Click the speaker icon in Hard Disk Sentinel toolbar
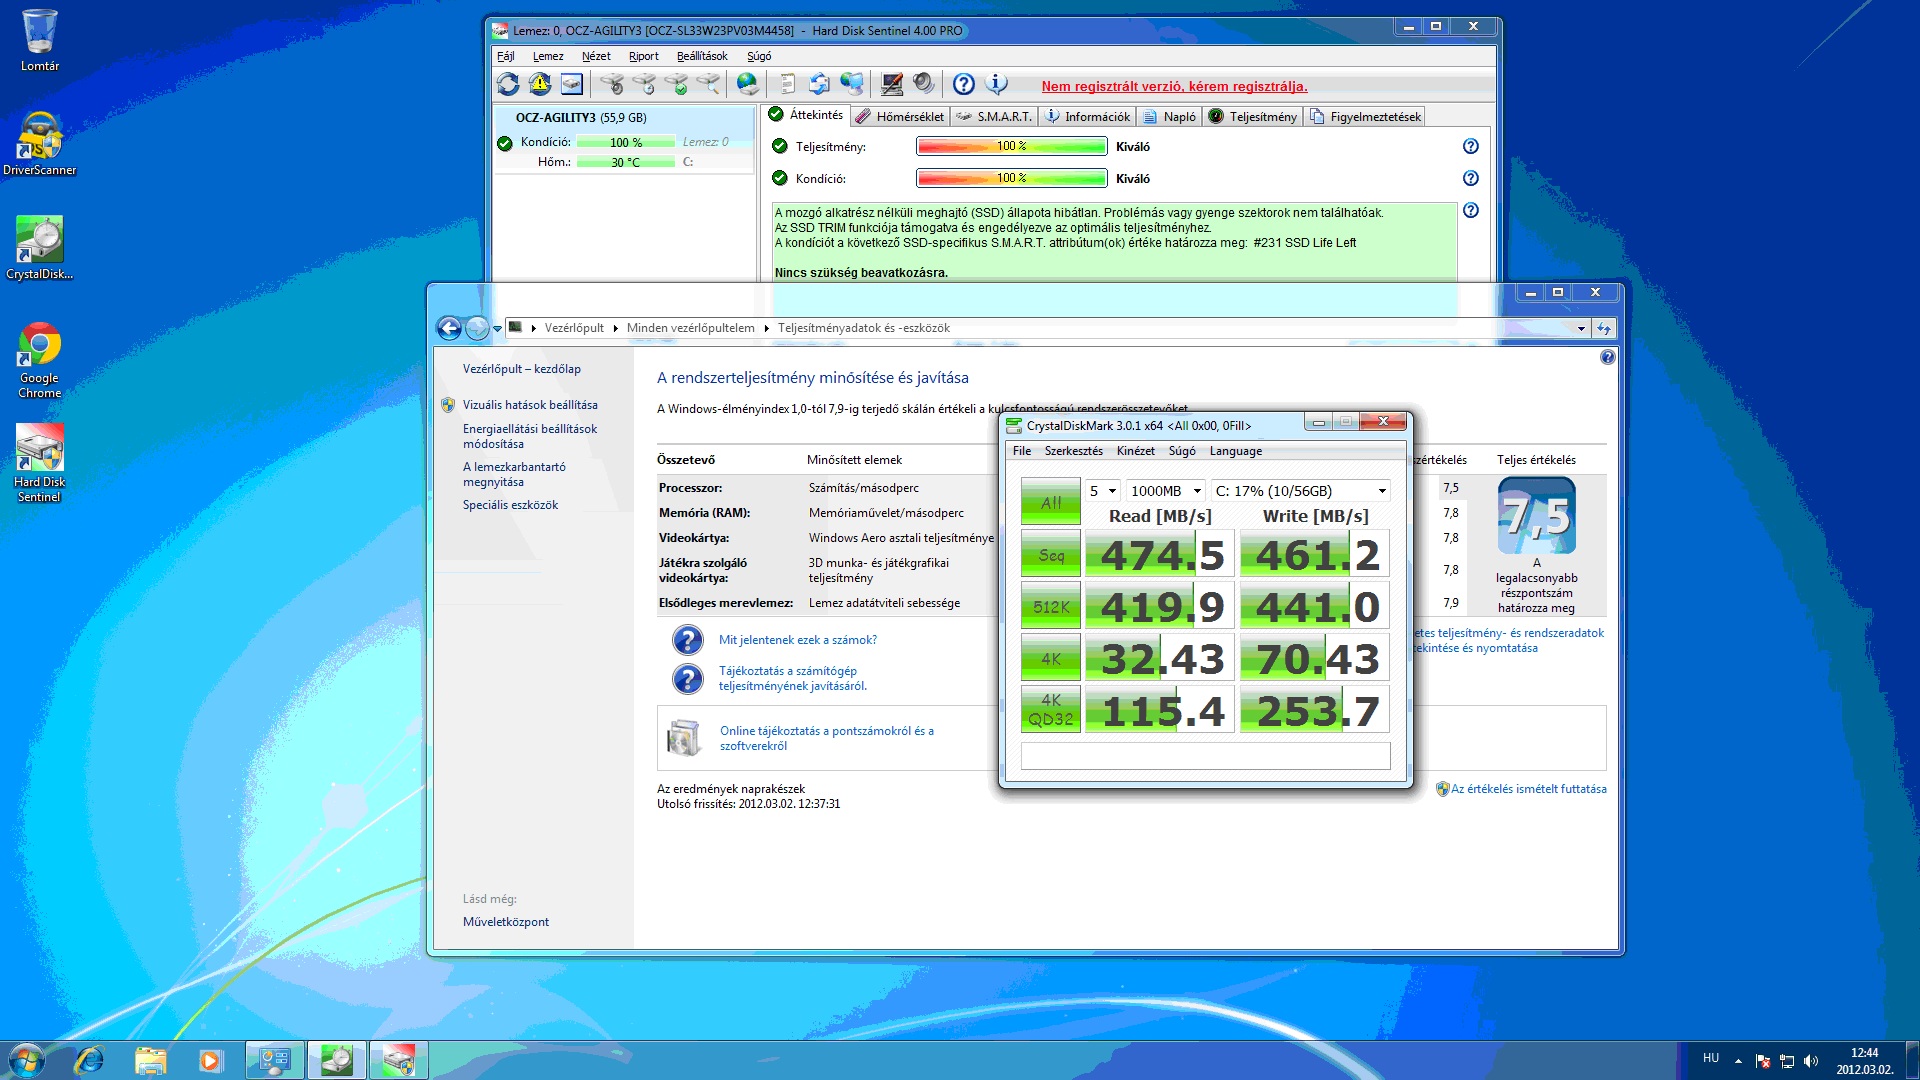Screen dimensions: 1920x1080 924,85
